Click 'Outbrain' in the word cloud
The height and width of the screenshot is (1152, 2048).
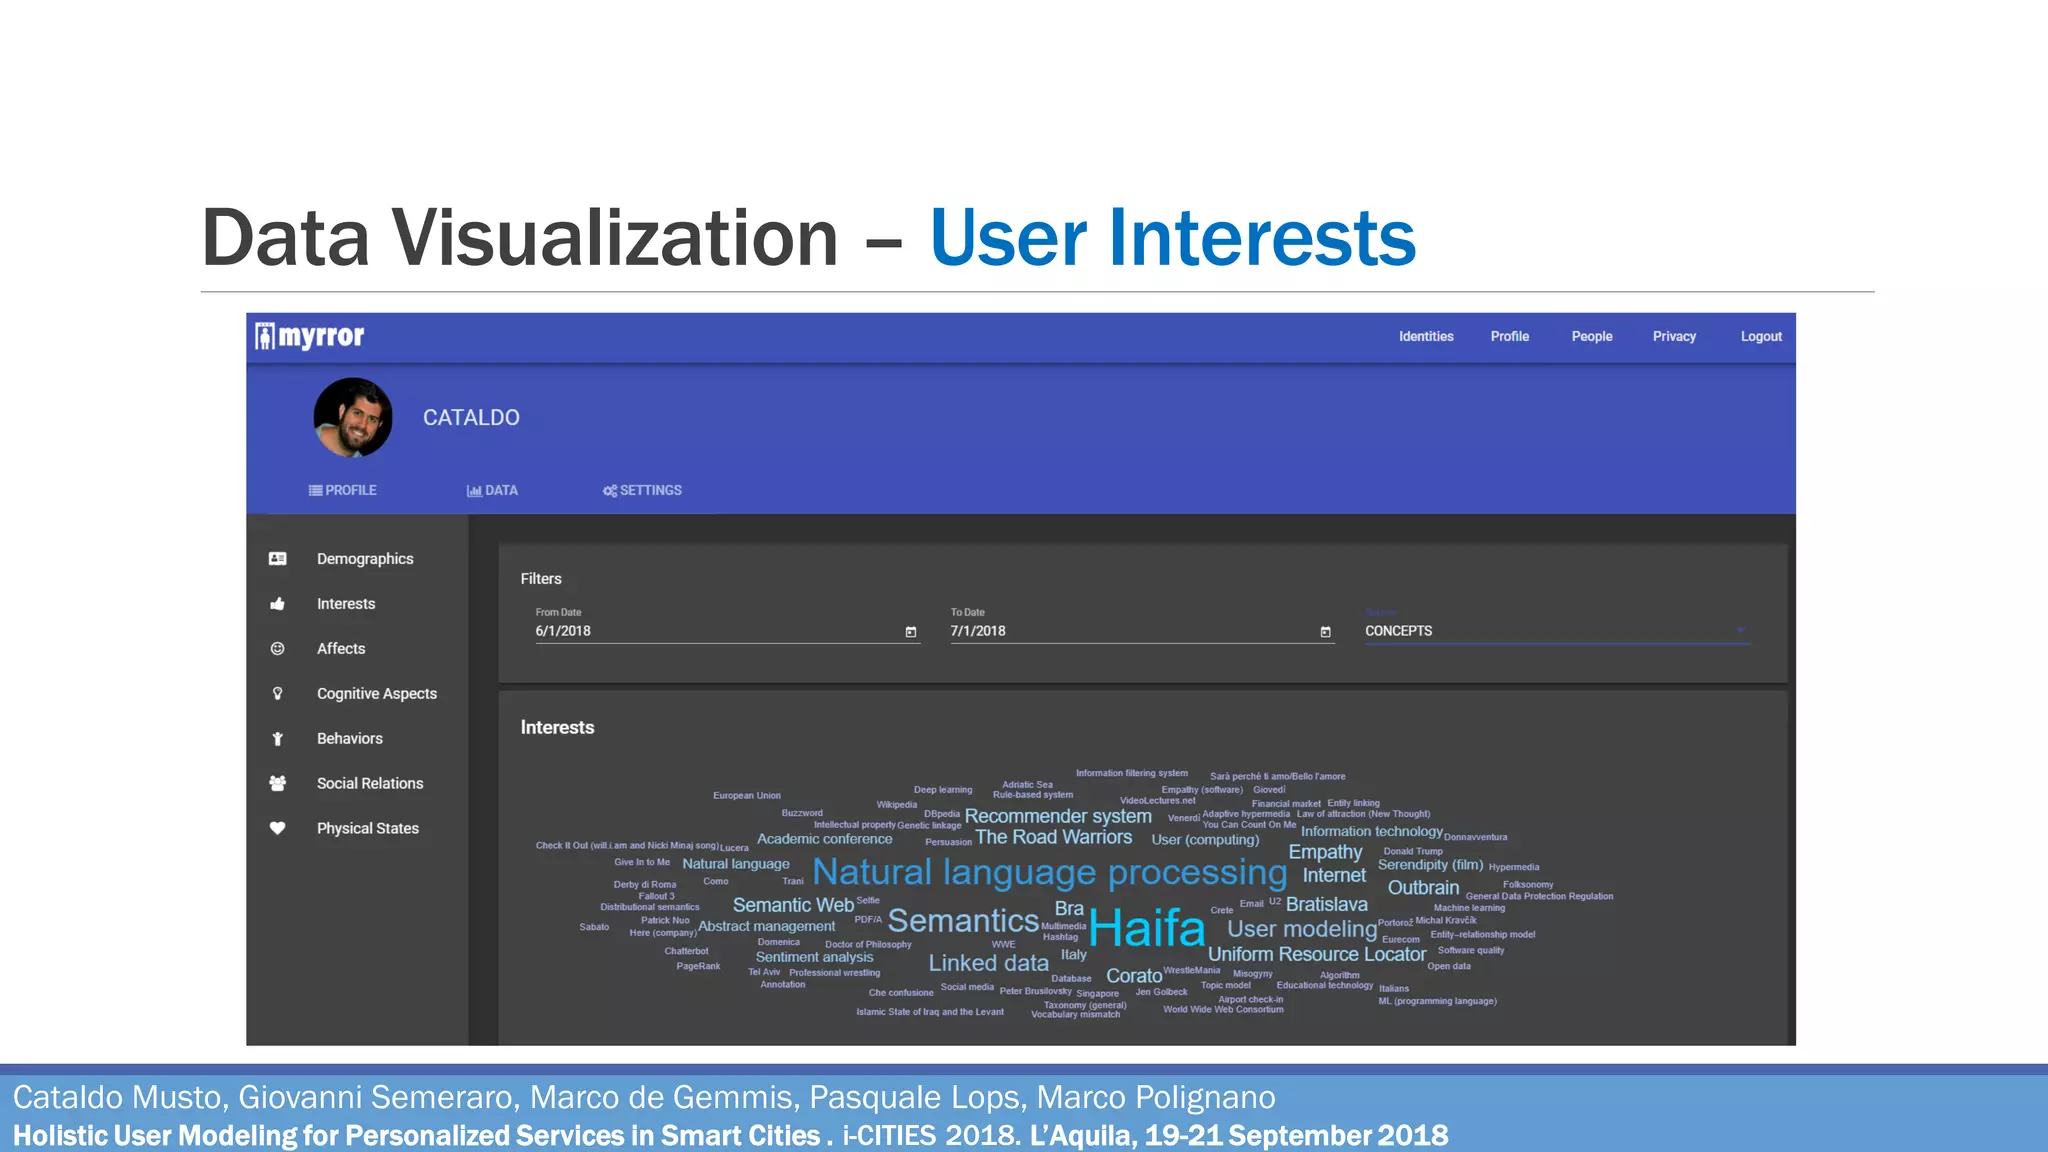(1424, 887)
